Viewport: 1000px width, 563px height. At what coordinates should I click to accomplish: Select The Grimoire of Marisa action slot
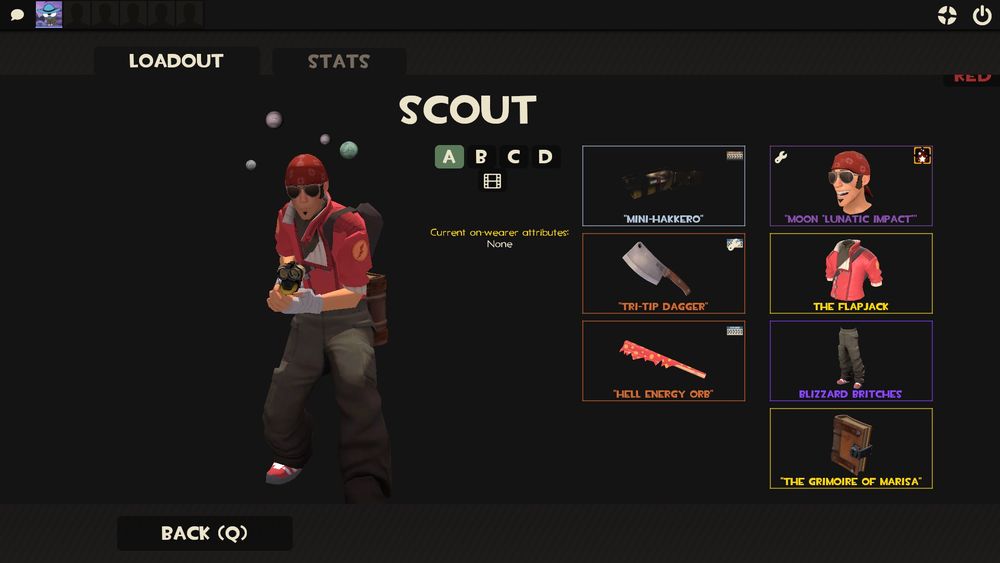click(851, 448)
